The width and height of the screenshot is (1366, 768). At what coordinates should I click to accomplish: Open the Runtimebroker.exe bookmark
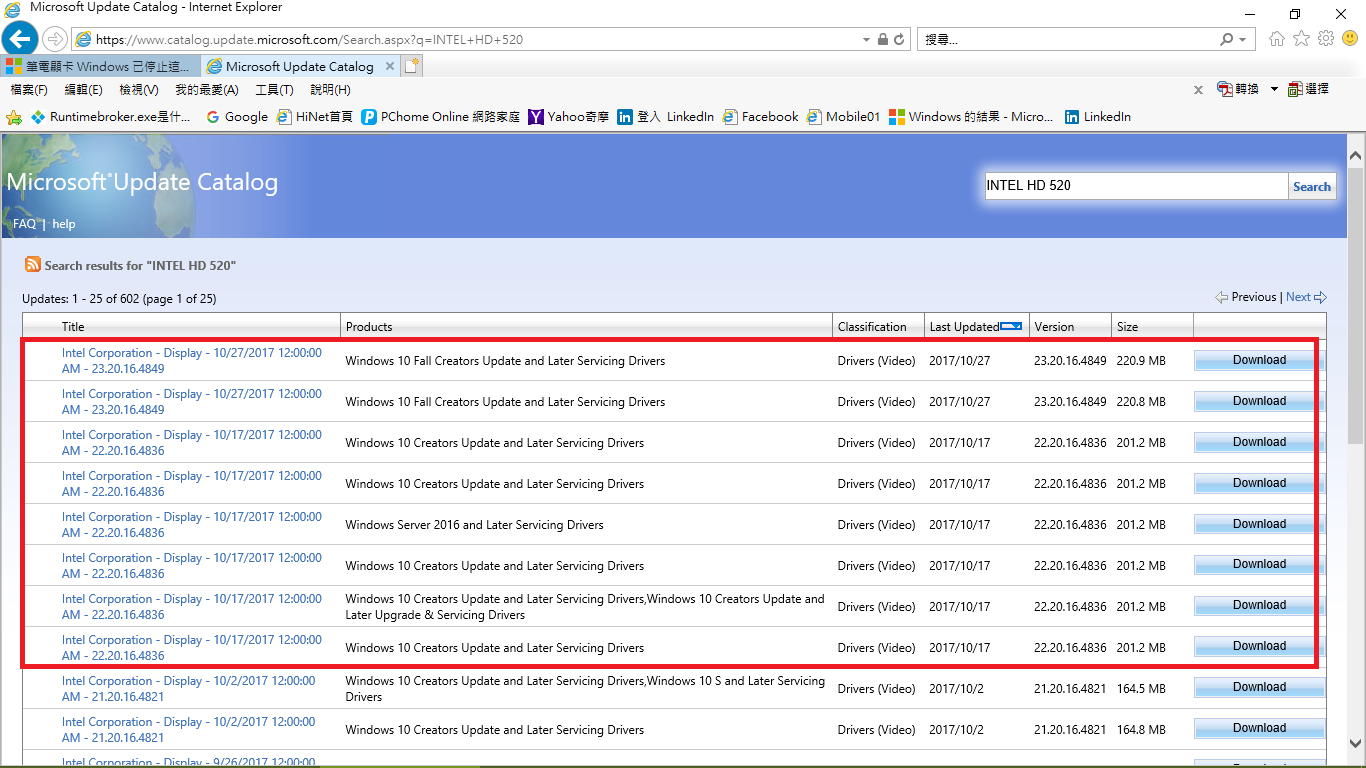tap(110, 117)
